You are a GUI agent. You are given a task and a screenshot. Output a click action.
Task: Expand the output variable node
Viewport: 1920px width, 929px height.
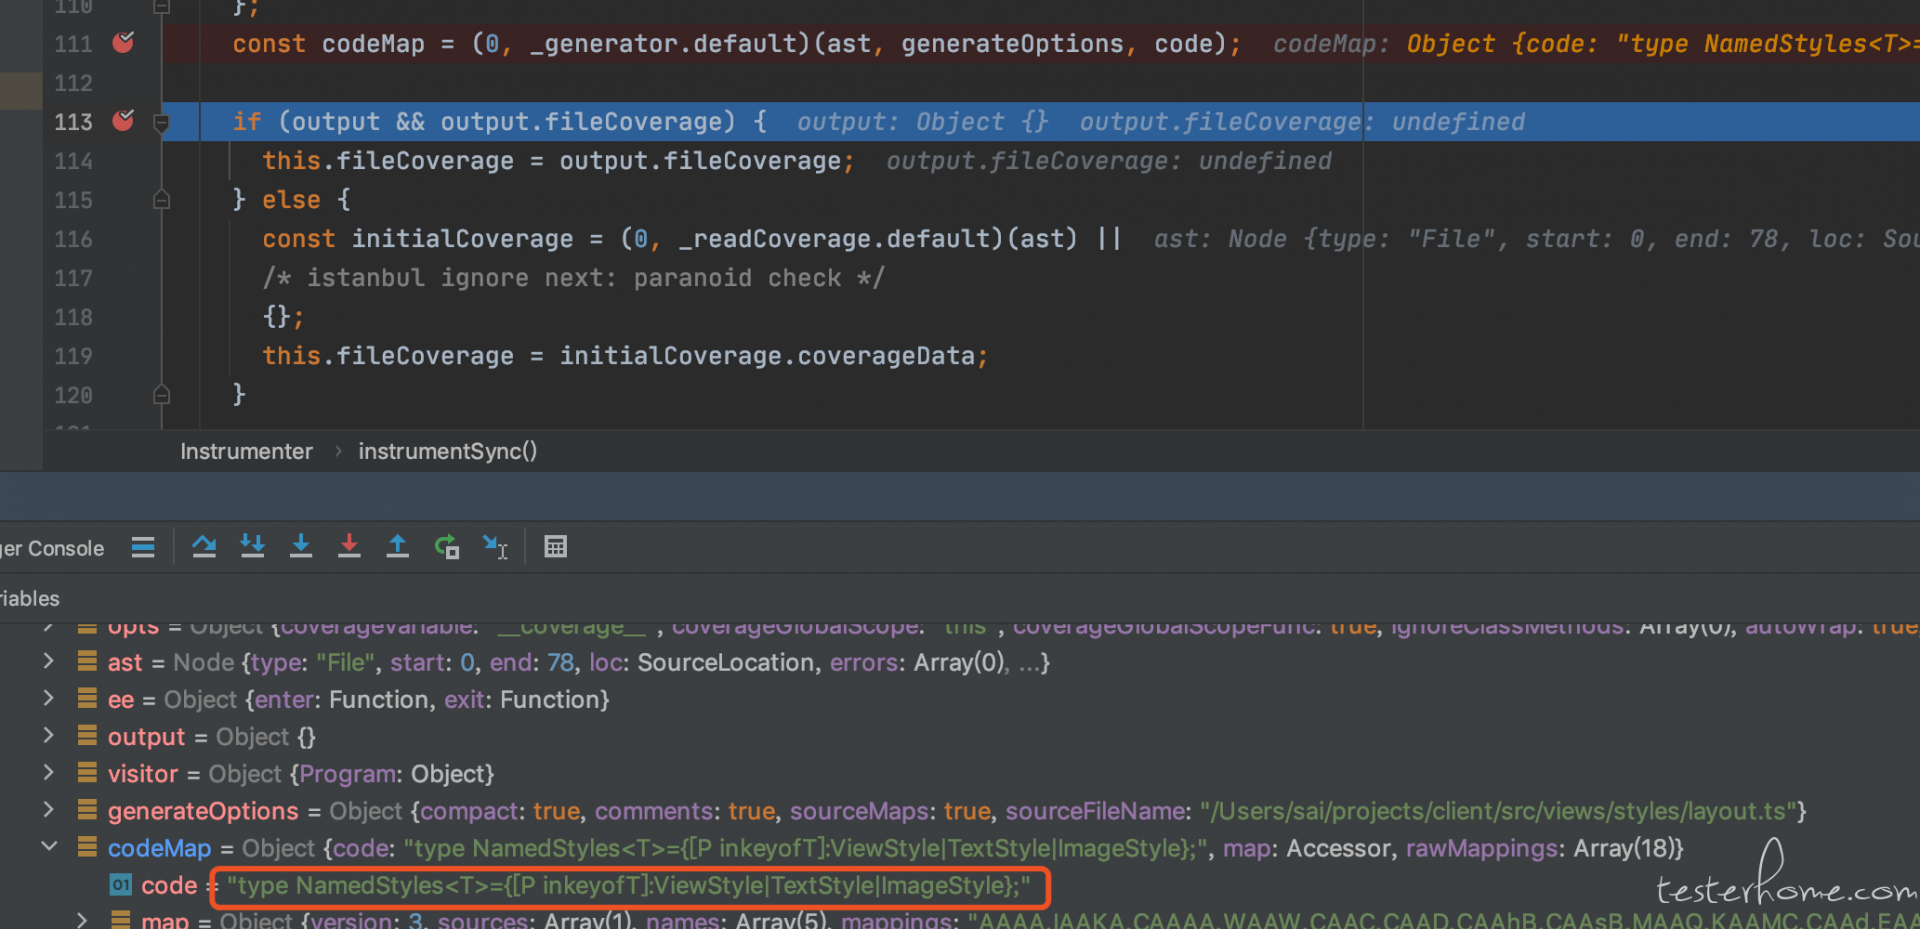[48, 735]
